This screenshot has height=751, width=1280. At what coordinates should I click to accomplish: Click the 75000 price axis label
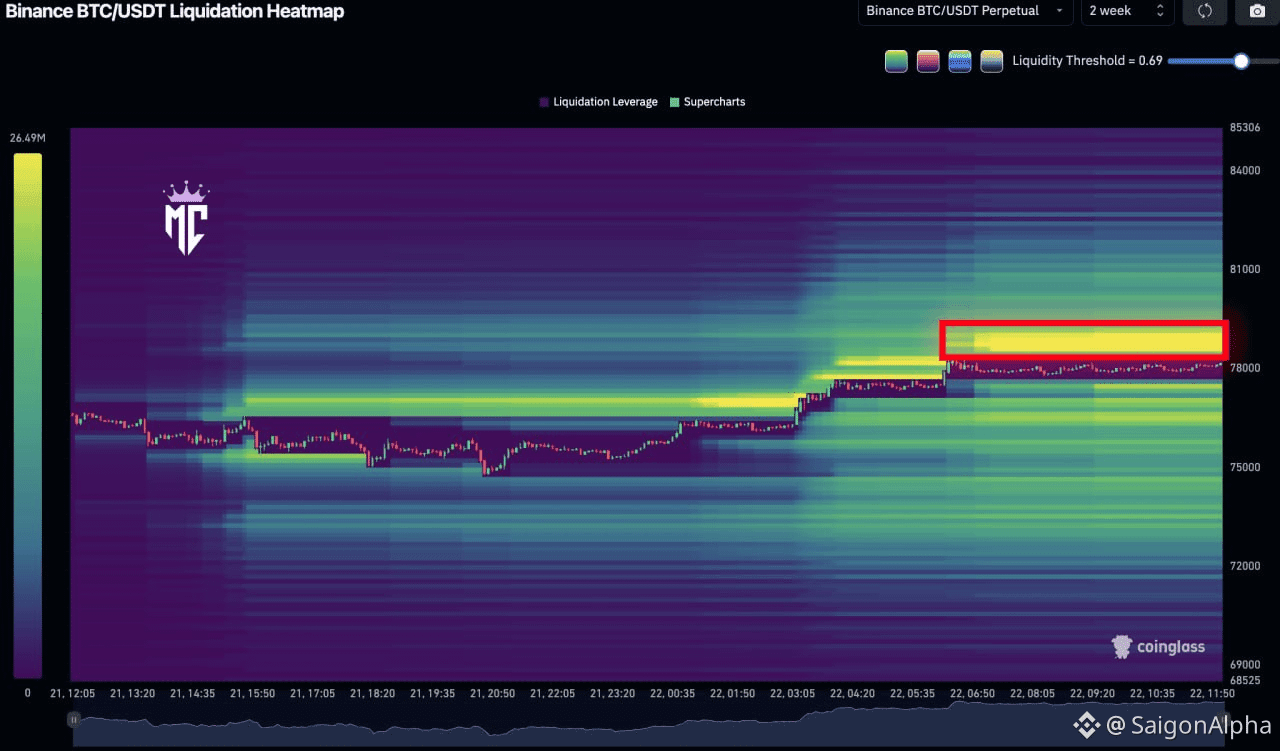coord(1245,467)
